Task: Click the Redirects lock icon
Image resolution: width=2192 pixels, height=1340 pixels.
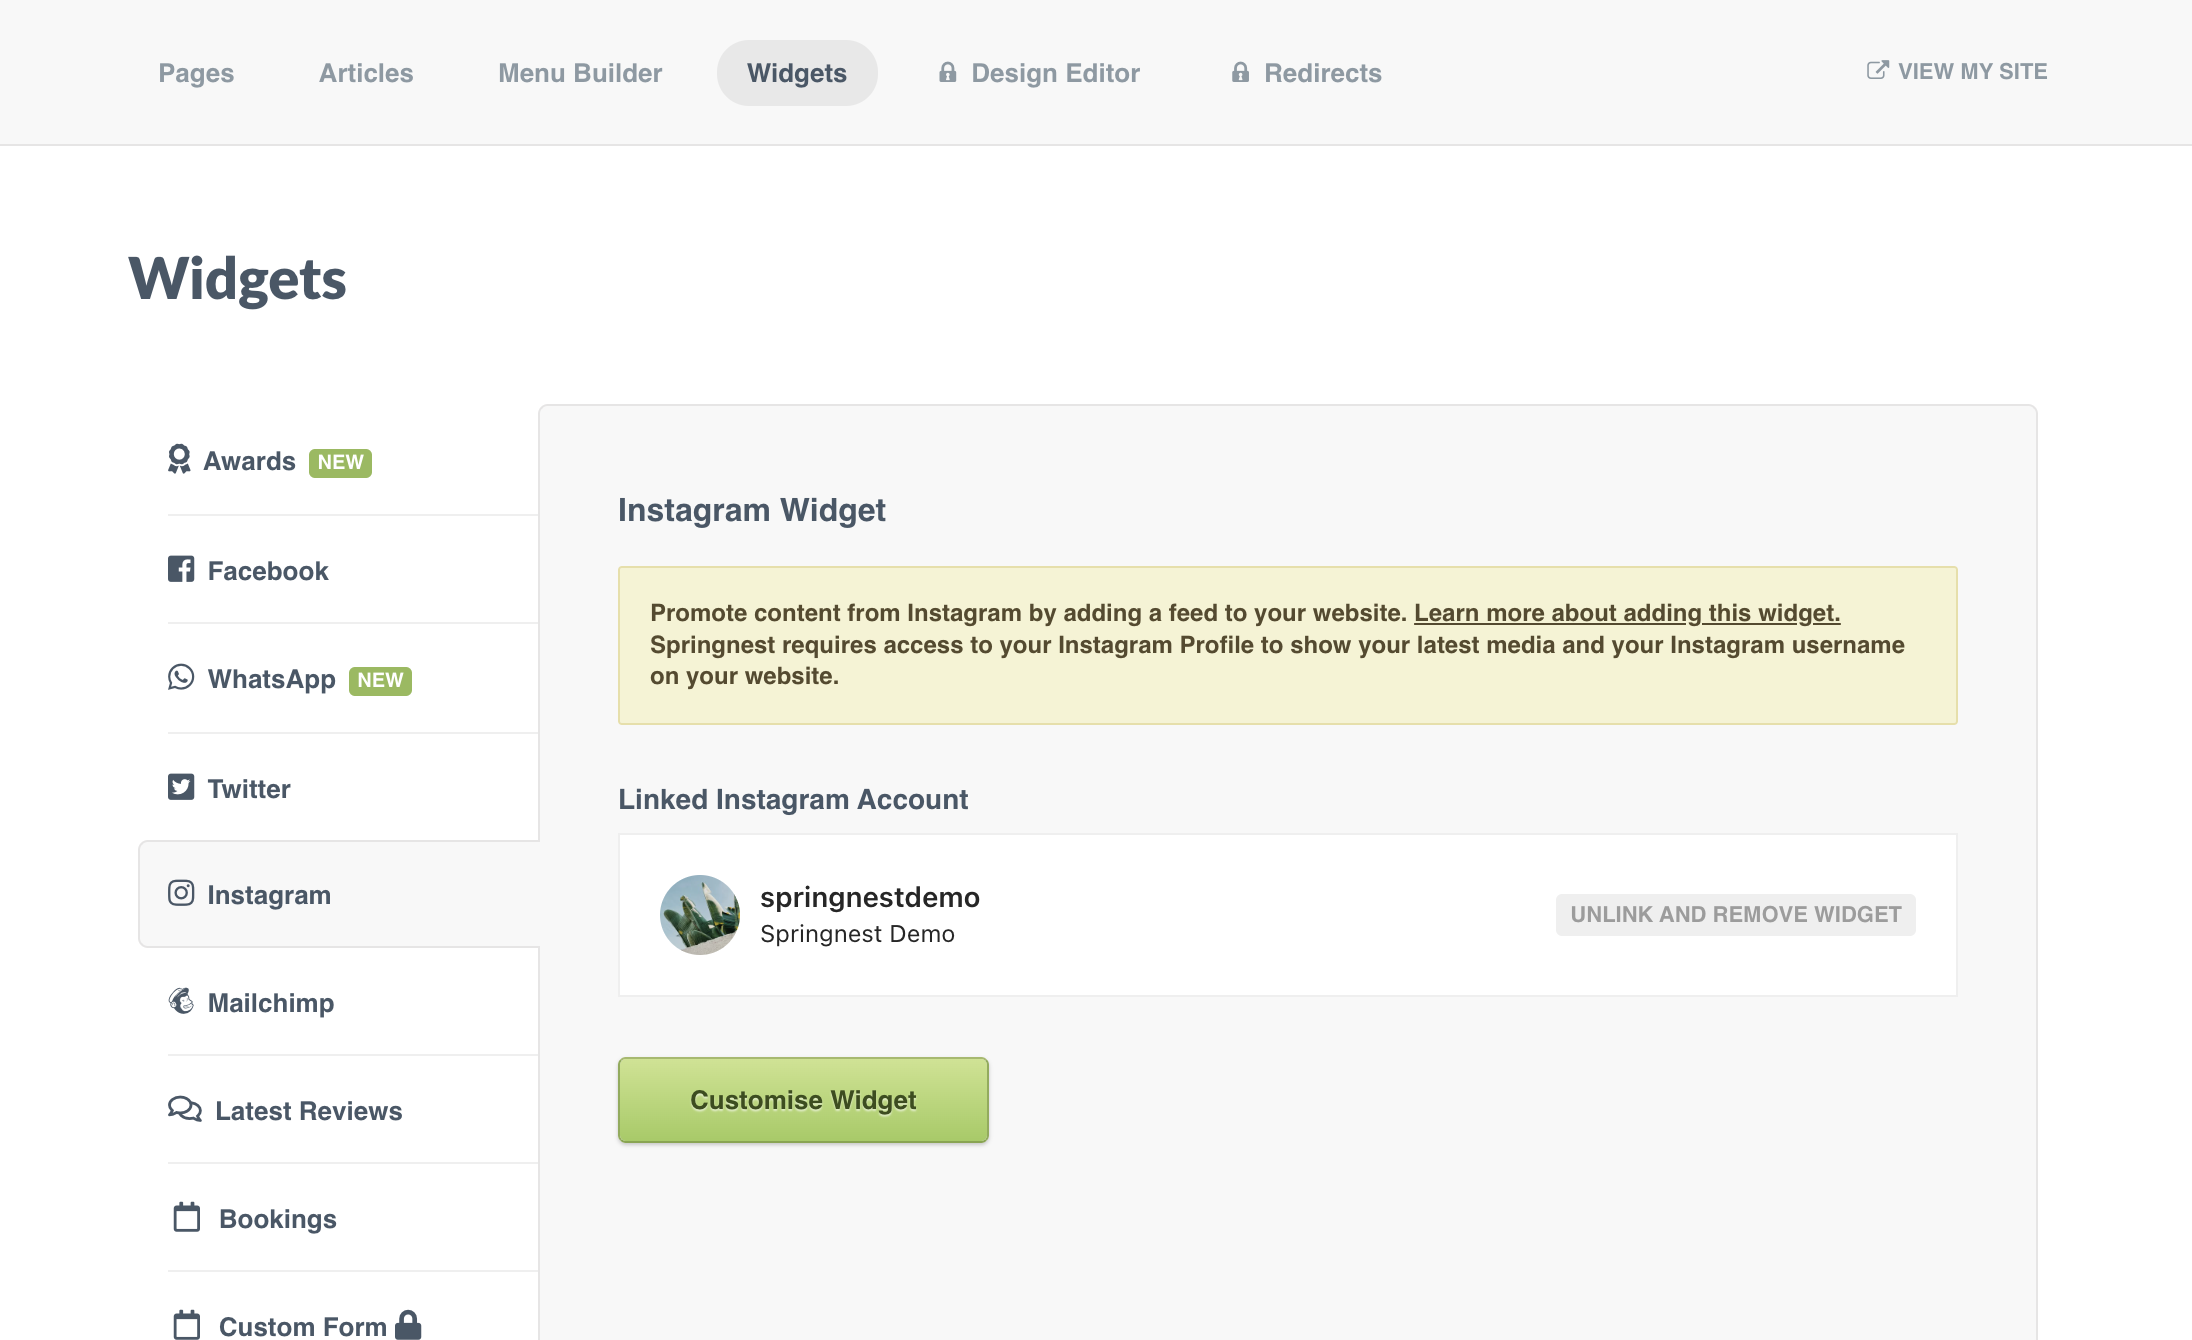Action: click(1240, 72)
